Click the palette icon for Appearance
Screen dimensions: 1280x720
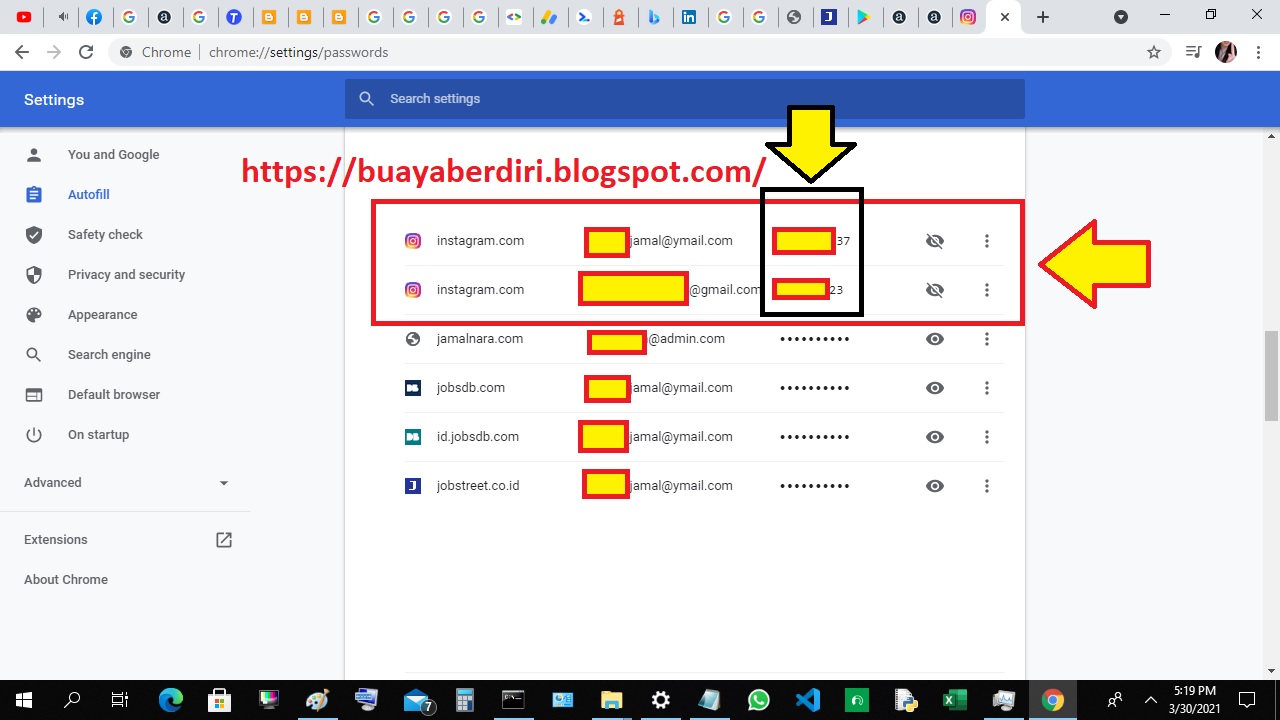click(34, 315)
